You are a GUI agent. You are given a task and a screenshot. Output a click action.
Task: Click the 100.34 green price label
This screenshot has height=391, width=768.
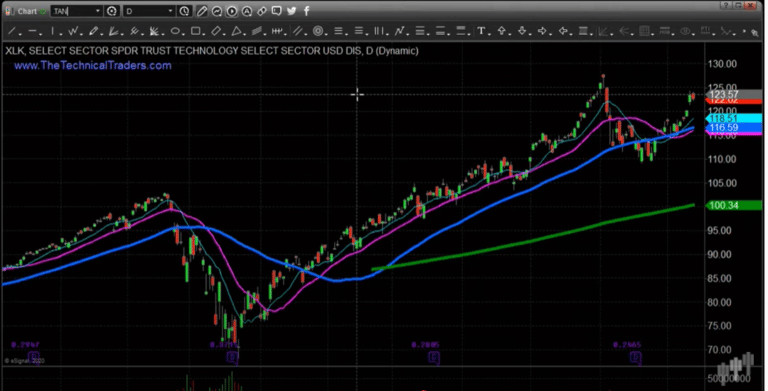tap(734, 205)
